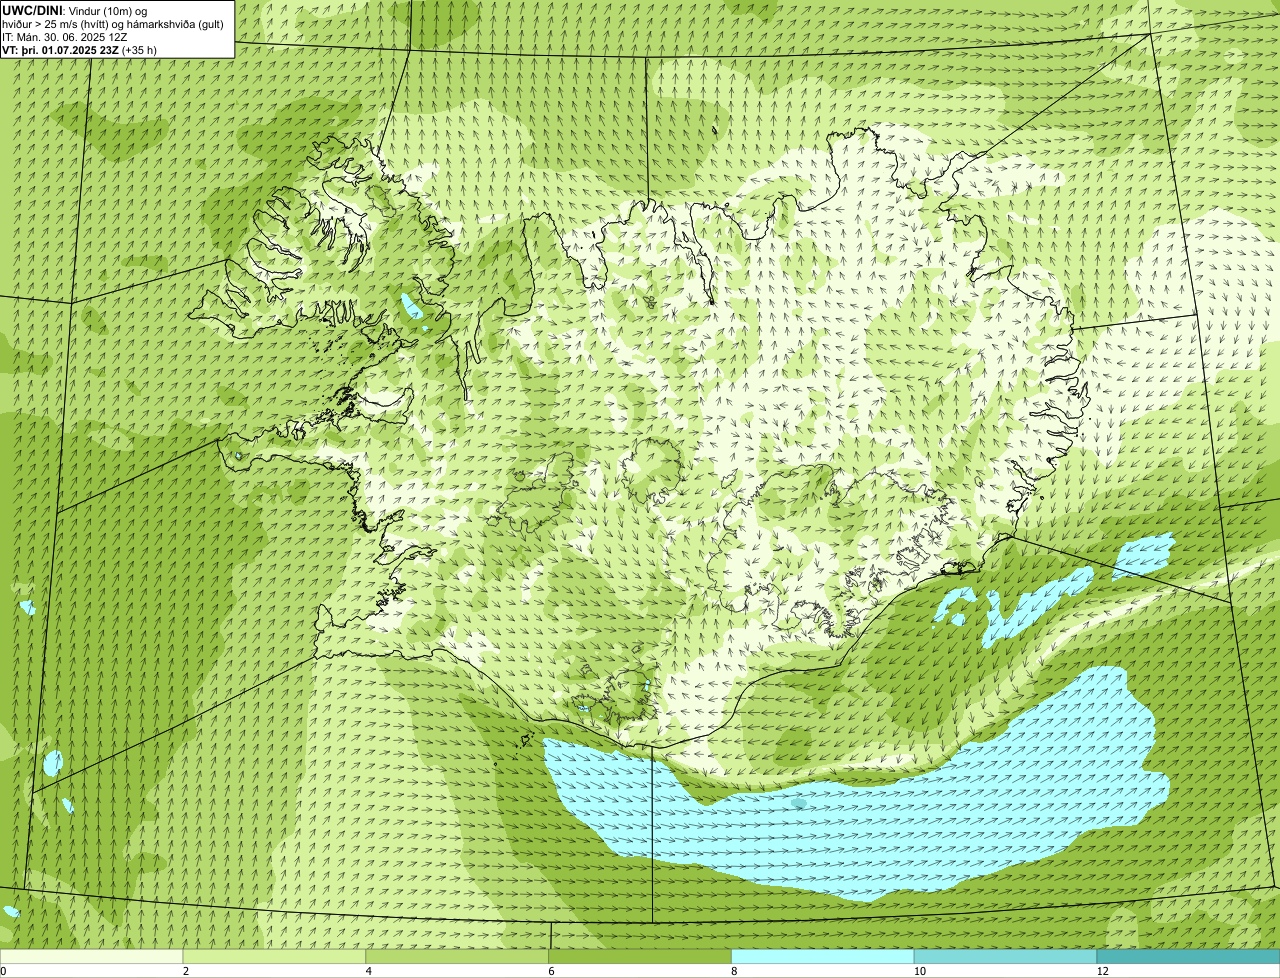
Task: Select the 2–4 light green scale segment
Action: pos(275,957)
